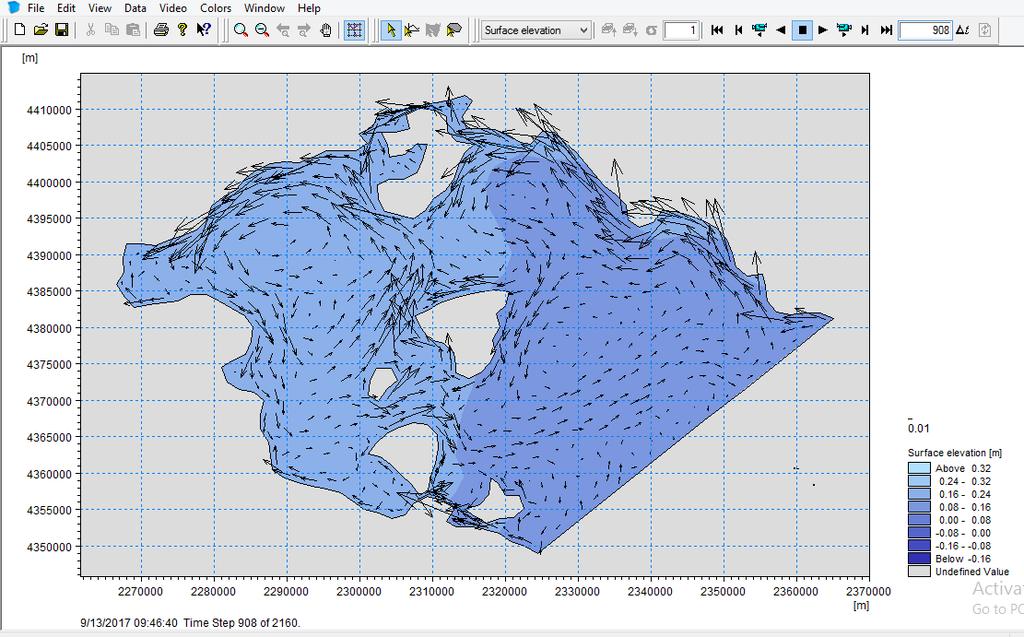Open a file with the folder icon
This screenshot has height=637, width=1024.
point(40,30)
